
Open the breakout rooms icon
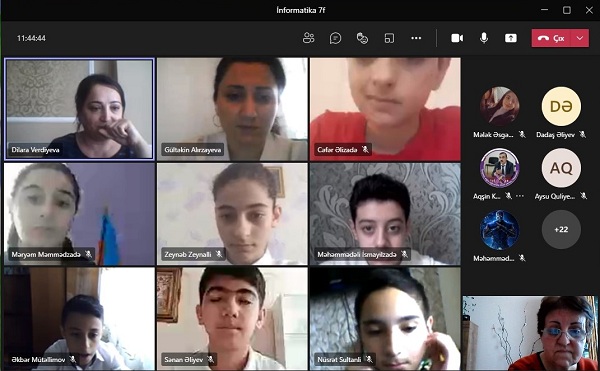point(389,38)
